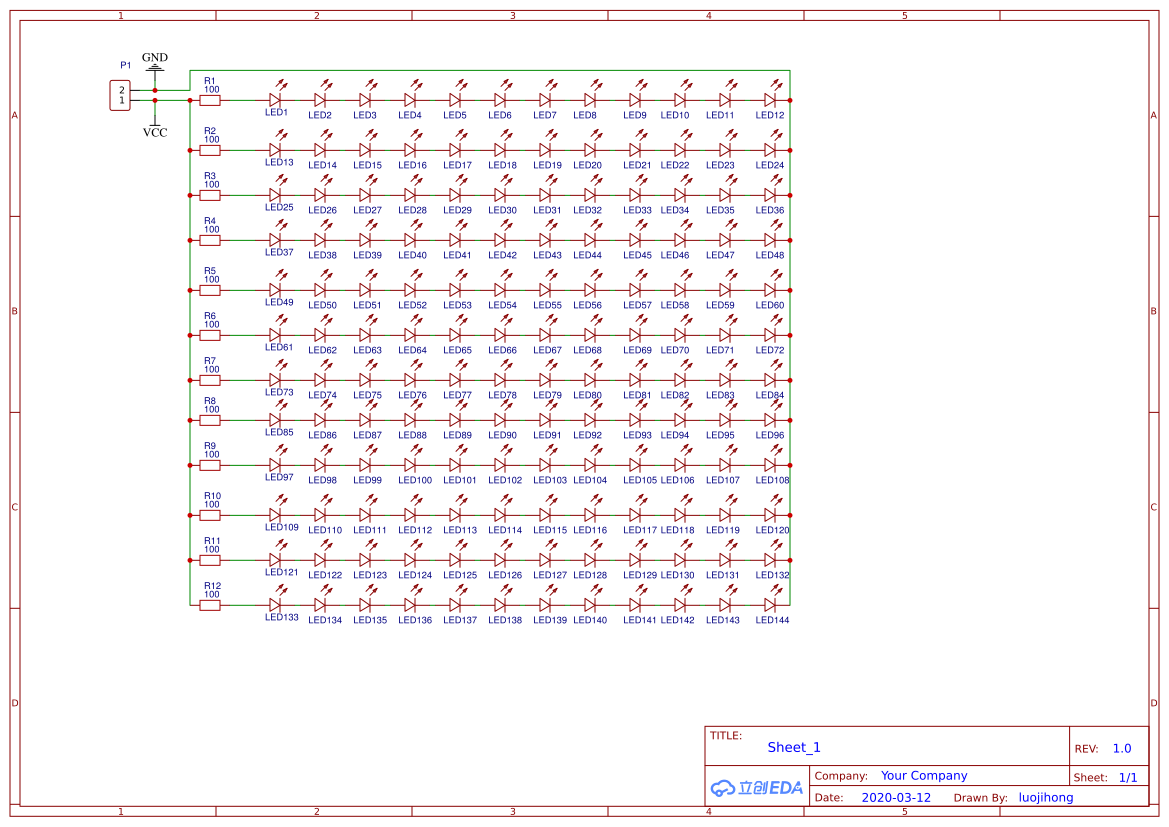Select the "LED24" designator label

click(x=769, y=166)
